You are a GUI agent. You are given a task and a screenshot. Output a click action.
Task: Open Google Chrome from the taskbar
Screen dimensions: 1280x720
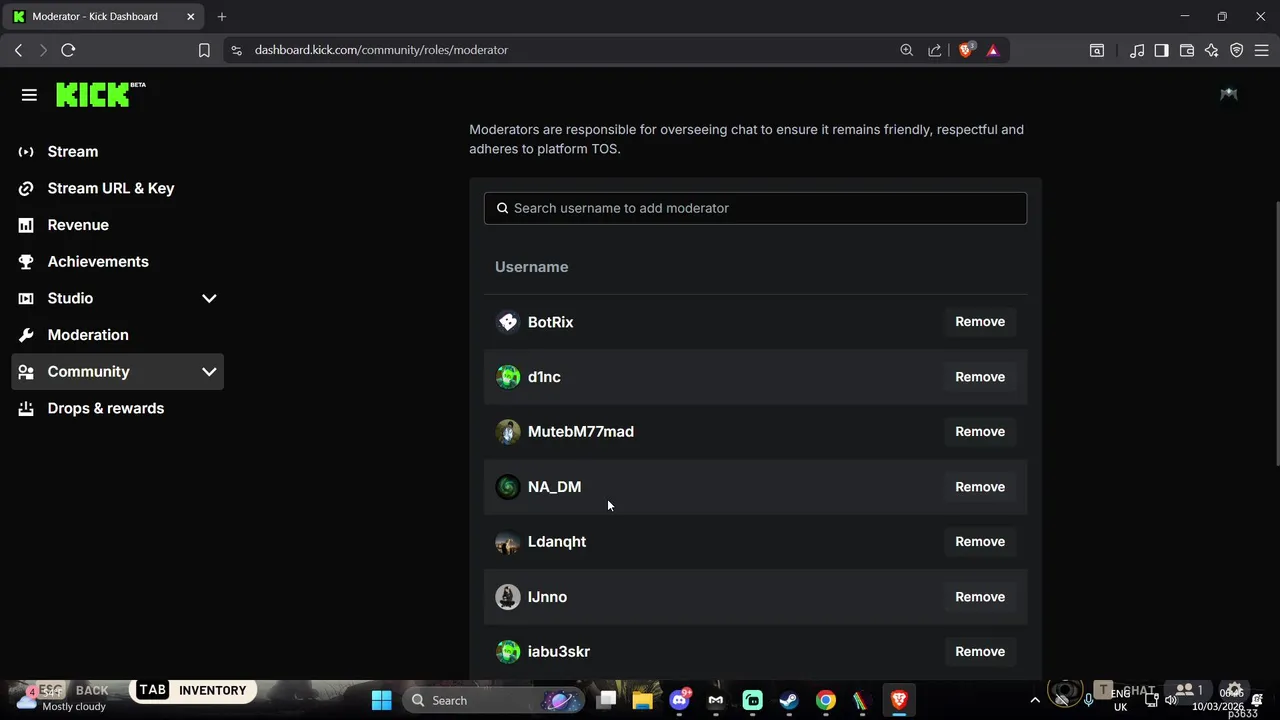click(x=825, y=700)
